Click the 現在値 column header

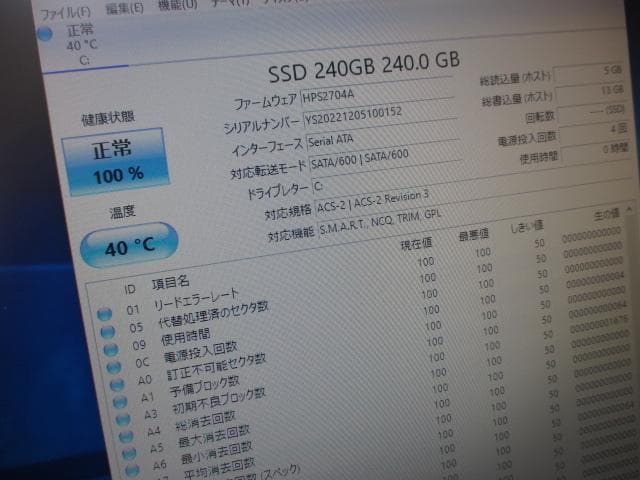coord(416,244)
